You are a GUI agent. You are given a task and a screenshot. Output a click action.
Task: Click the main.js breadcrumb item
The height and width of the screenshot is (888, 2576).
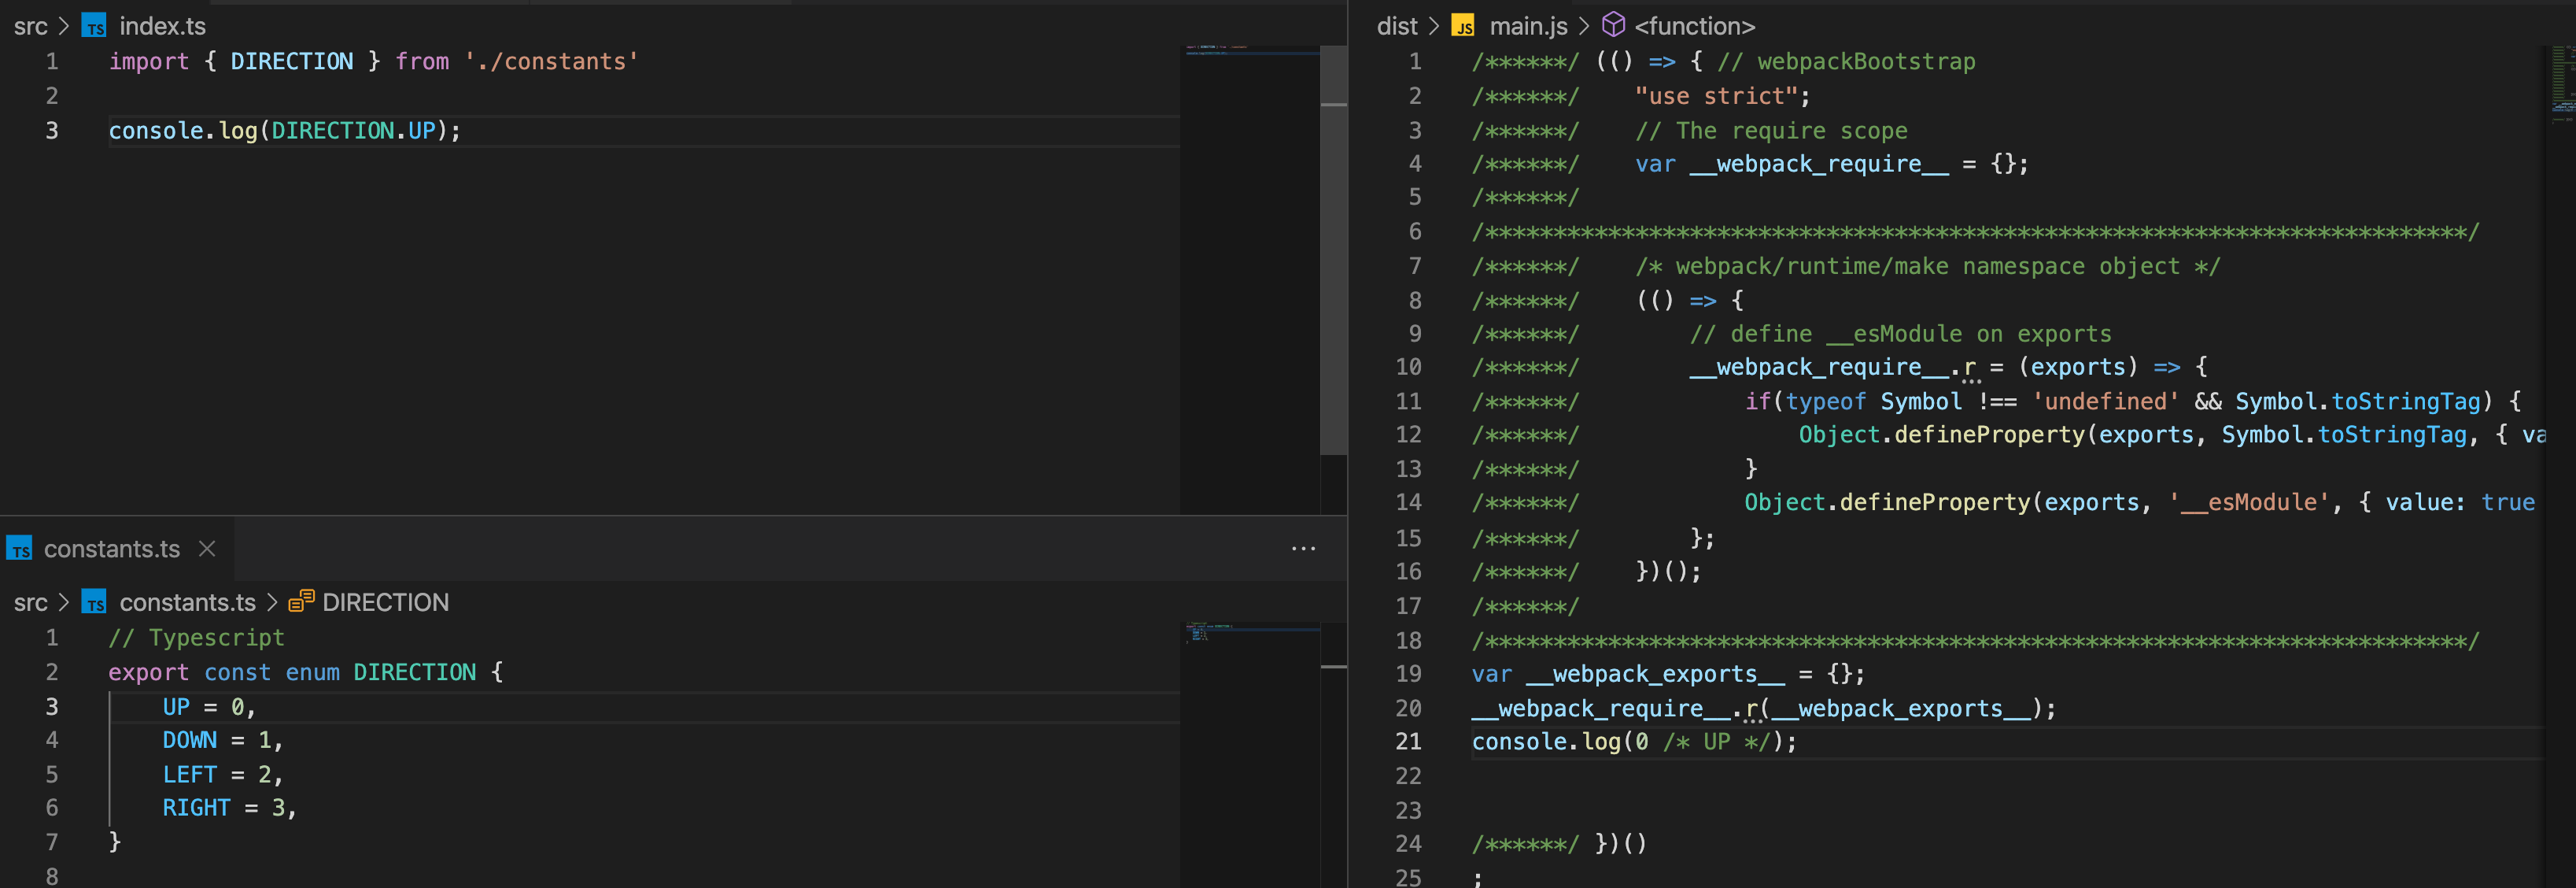coord(1527,25)
